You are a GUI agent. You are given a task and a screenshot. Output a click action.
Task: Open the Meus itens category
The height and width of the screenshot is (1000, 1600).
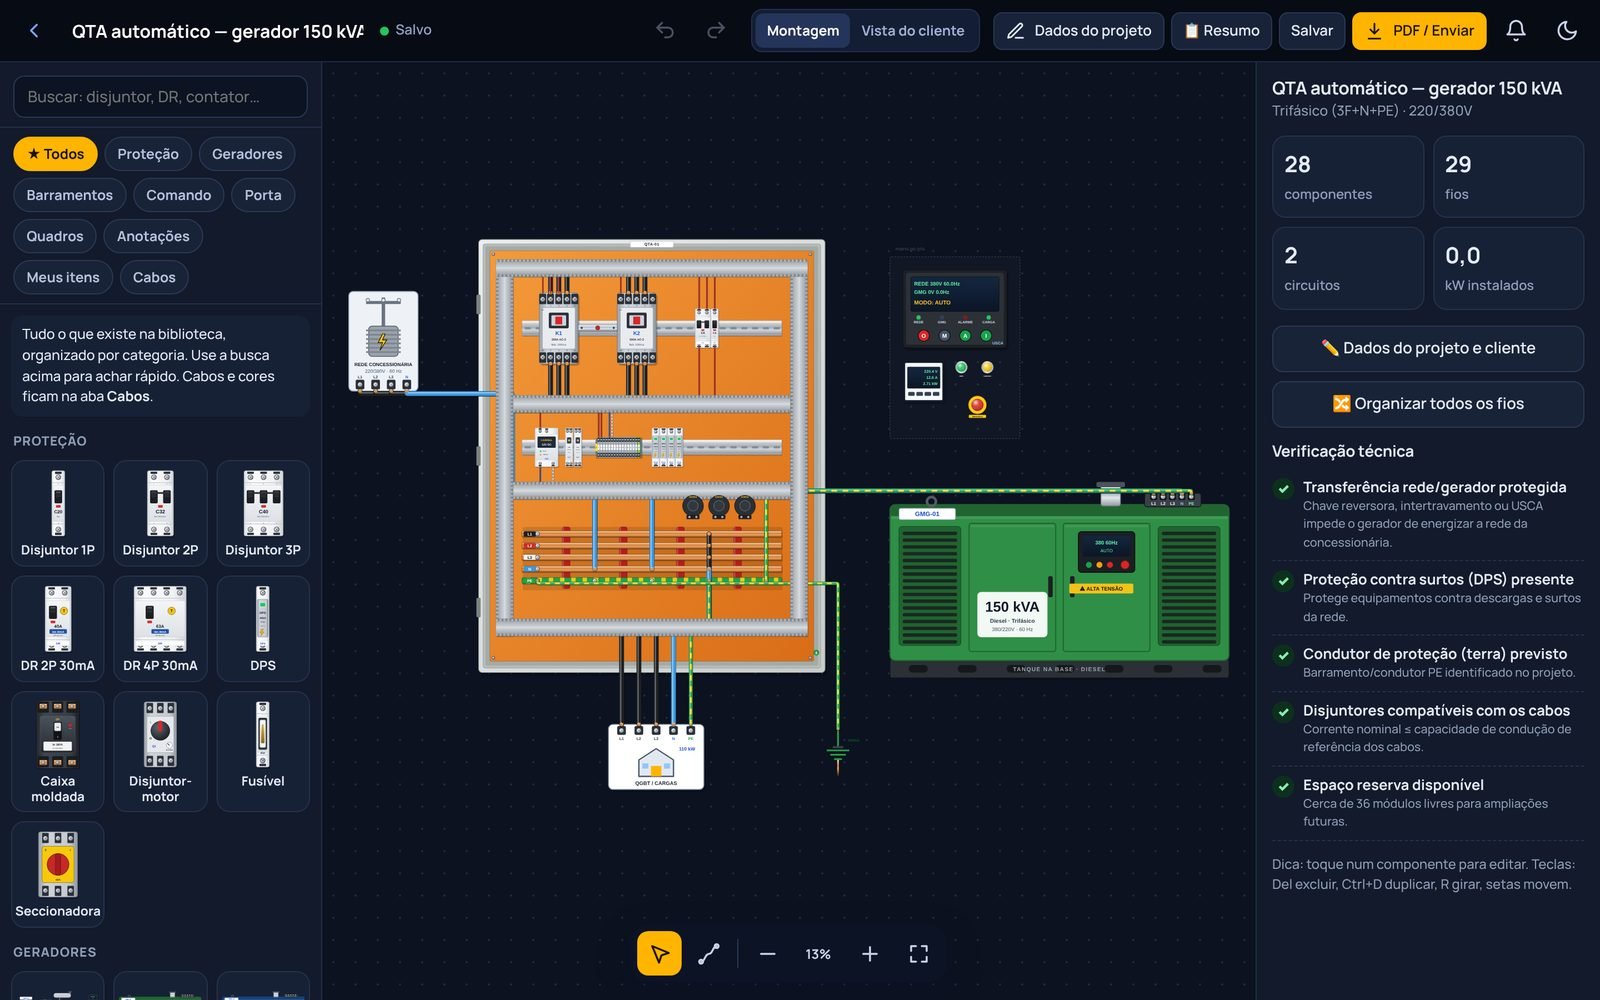[x=63, y=277]
